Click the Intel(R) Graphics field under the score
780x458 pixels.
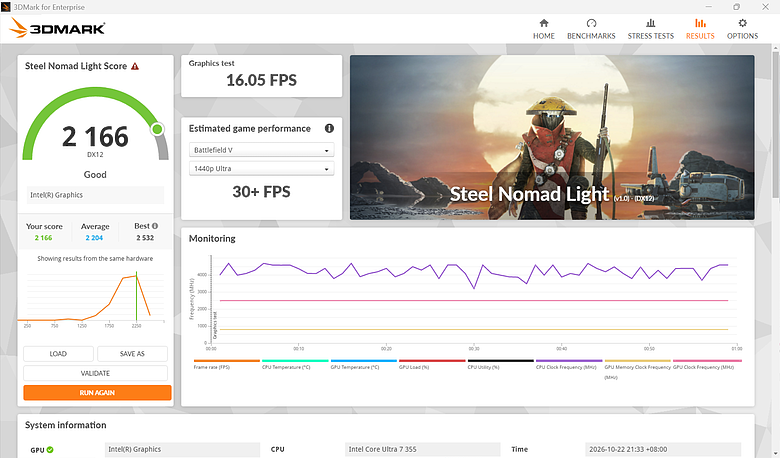point(95,195)
